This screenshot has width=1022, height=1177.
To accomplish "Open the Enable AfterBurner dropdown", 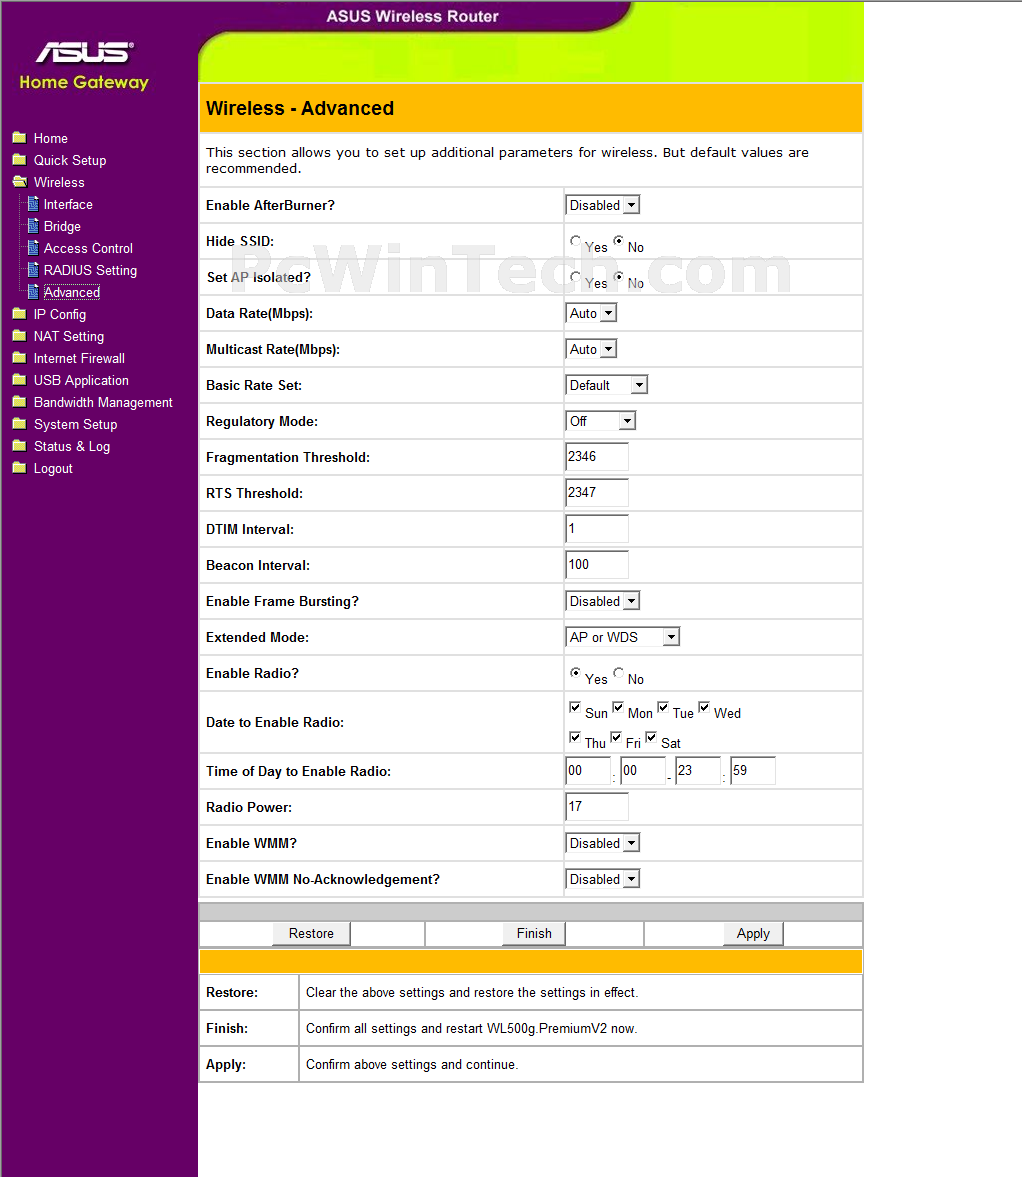I will (x=603, y=205).
